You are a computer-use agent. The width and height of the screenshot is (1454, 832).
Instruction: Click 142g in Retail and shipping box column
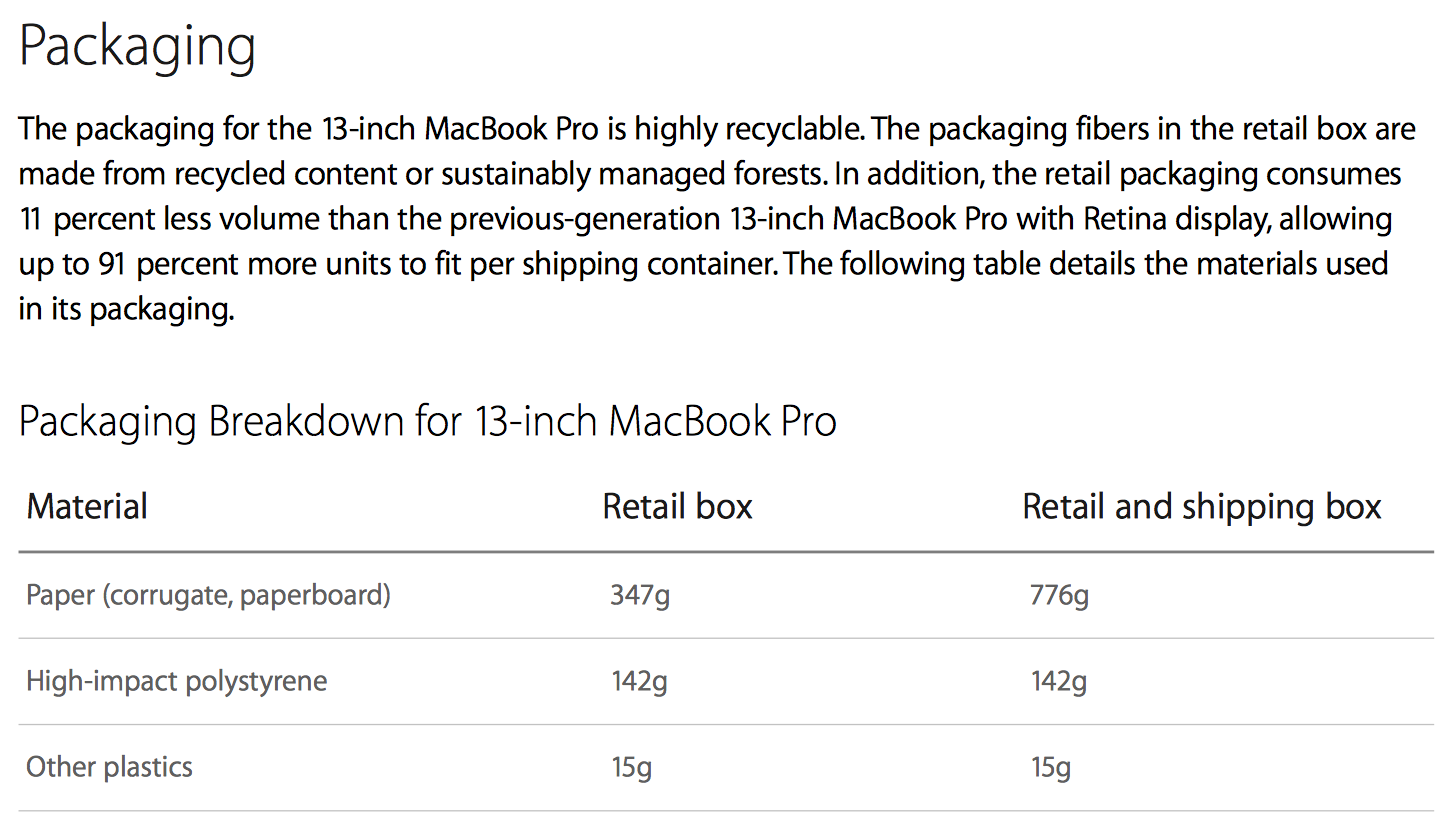(1059, 683)
